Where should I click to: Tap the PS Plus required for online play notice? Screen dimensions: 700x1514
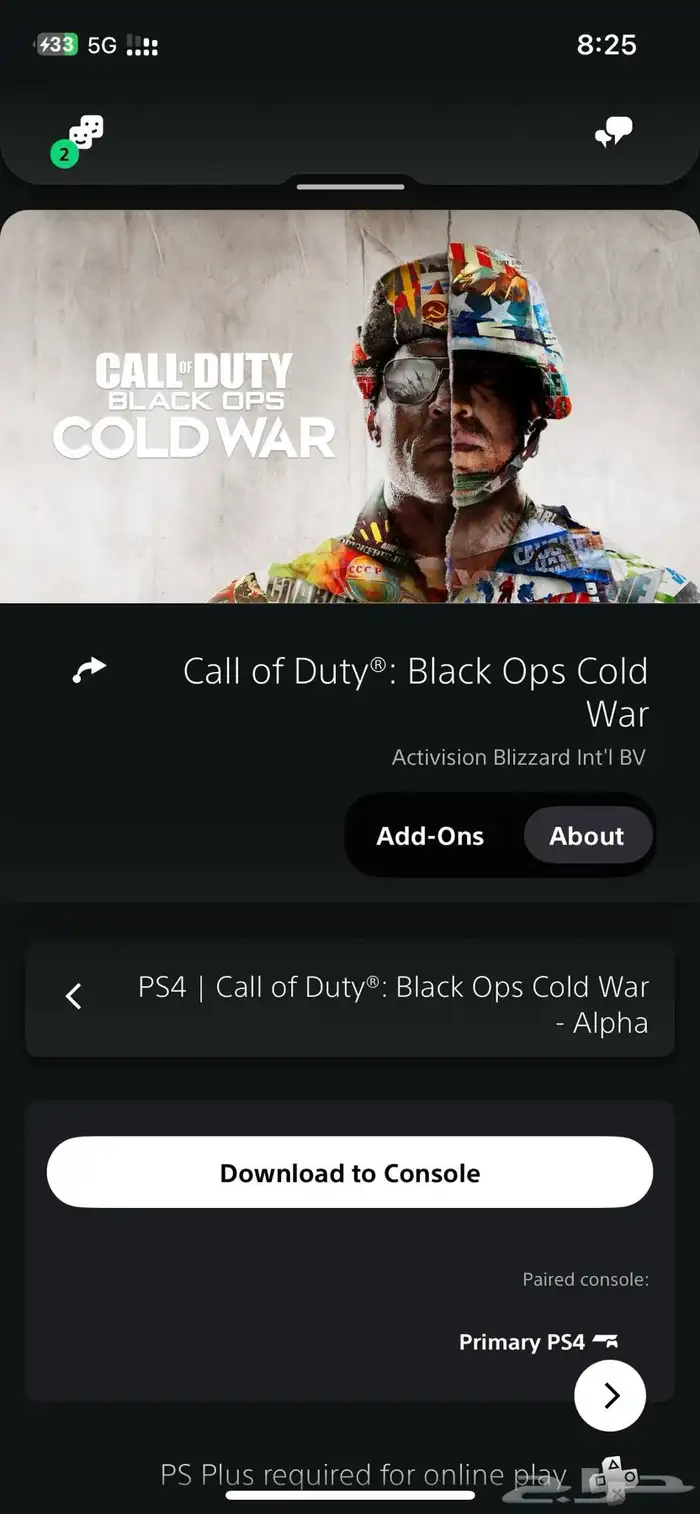(x=363, y=1474)
